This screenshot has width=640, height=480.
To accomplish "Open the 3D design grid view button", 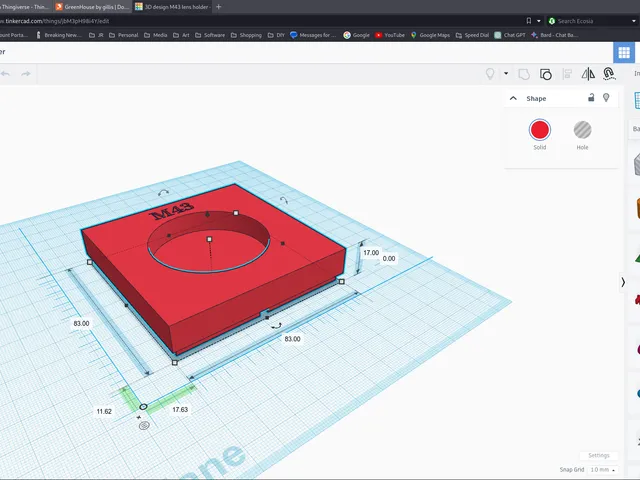I will (624, 53).
